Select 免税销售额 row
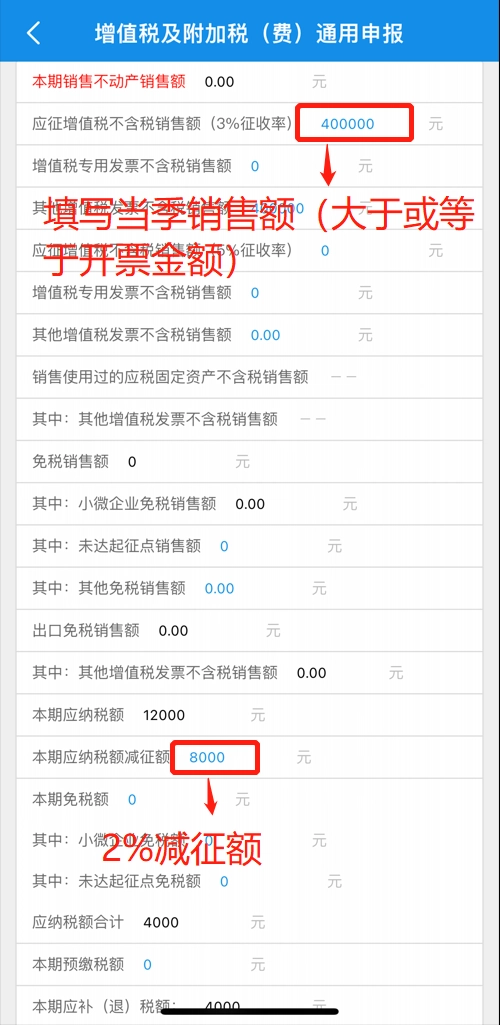Screen dimensions: 500x1025 [x=250, y=462]
